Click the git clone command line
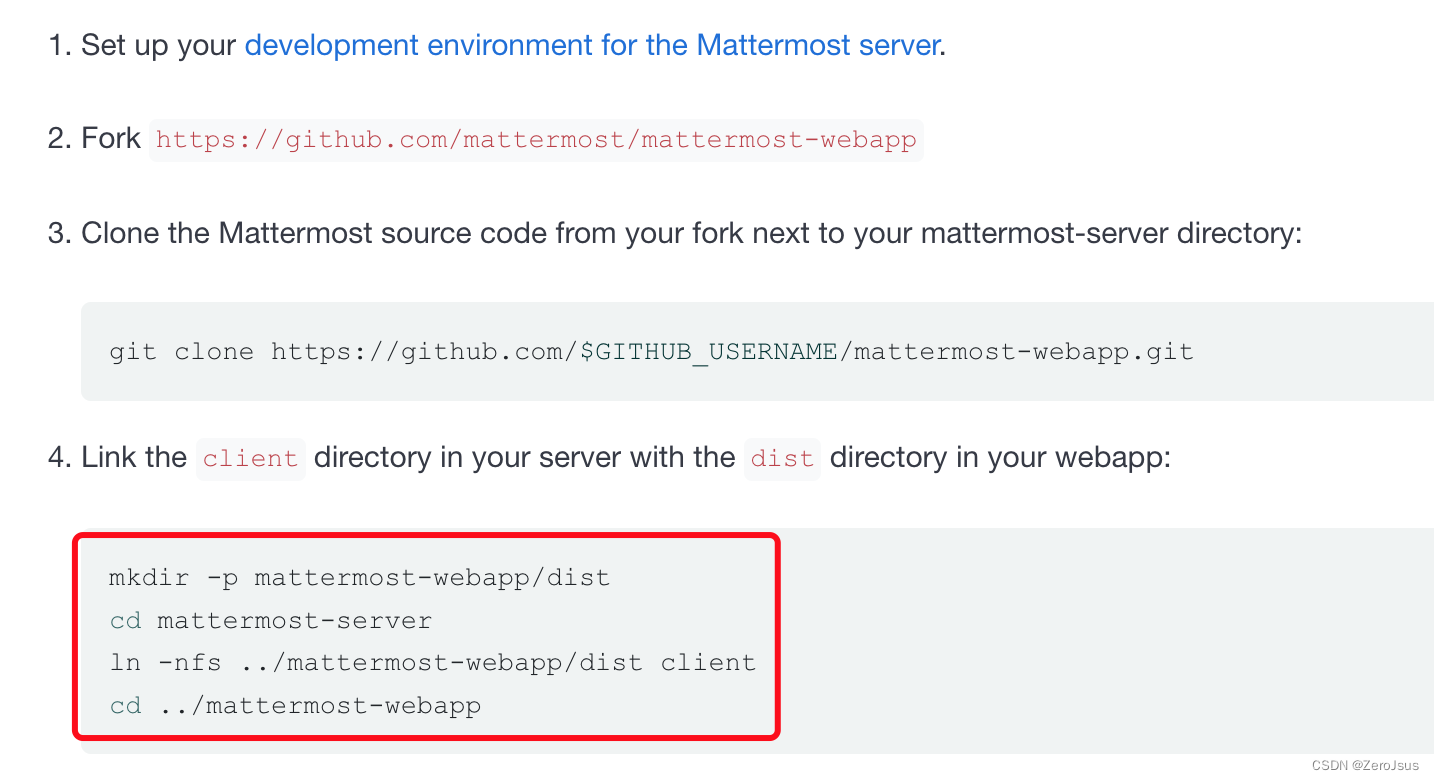 651,352
